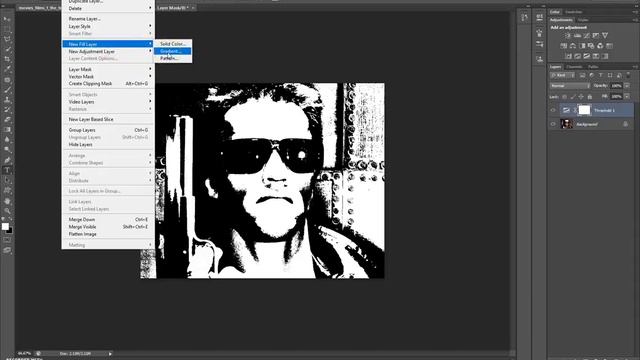Open the Adjustments panel flyout menu
Image resolution: width=640 pixels, height=360 pixels.
click(635, 20)
